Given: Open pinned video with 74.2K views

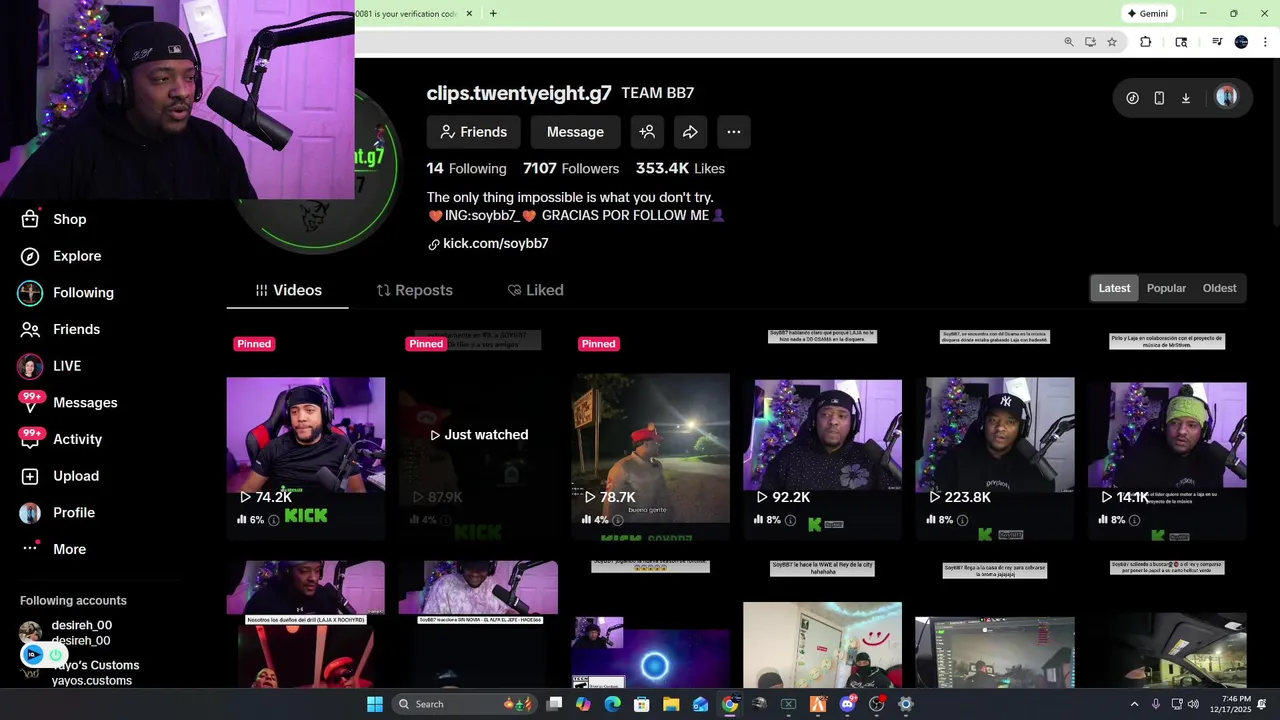Looking at the screenshot, I should (306, 435).
